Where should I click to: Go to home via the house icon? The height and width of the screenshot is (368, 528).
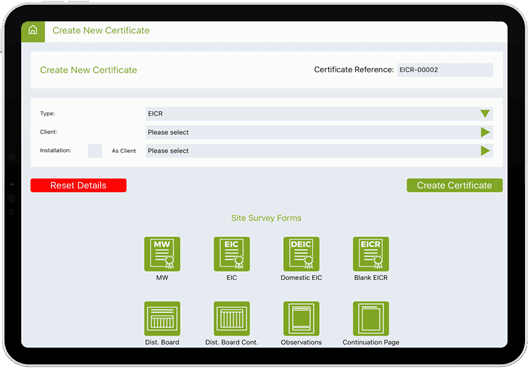coord(33,30)
